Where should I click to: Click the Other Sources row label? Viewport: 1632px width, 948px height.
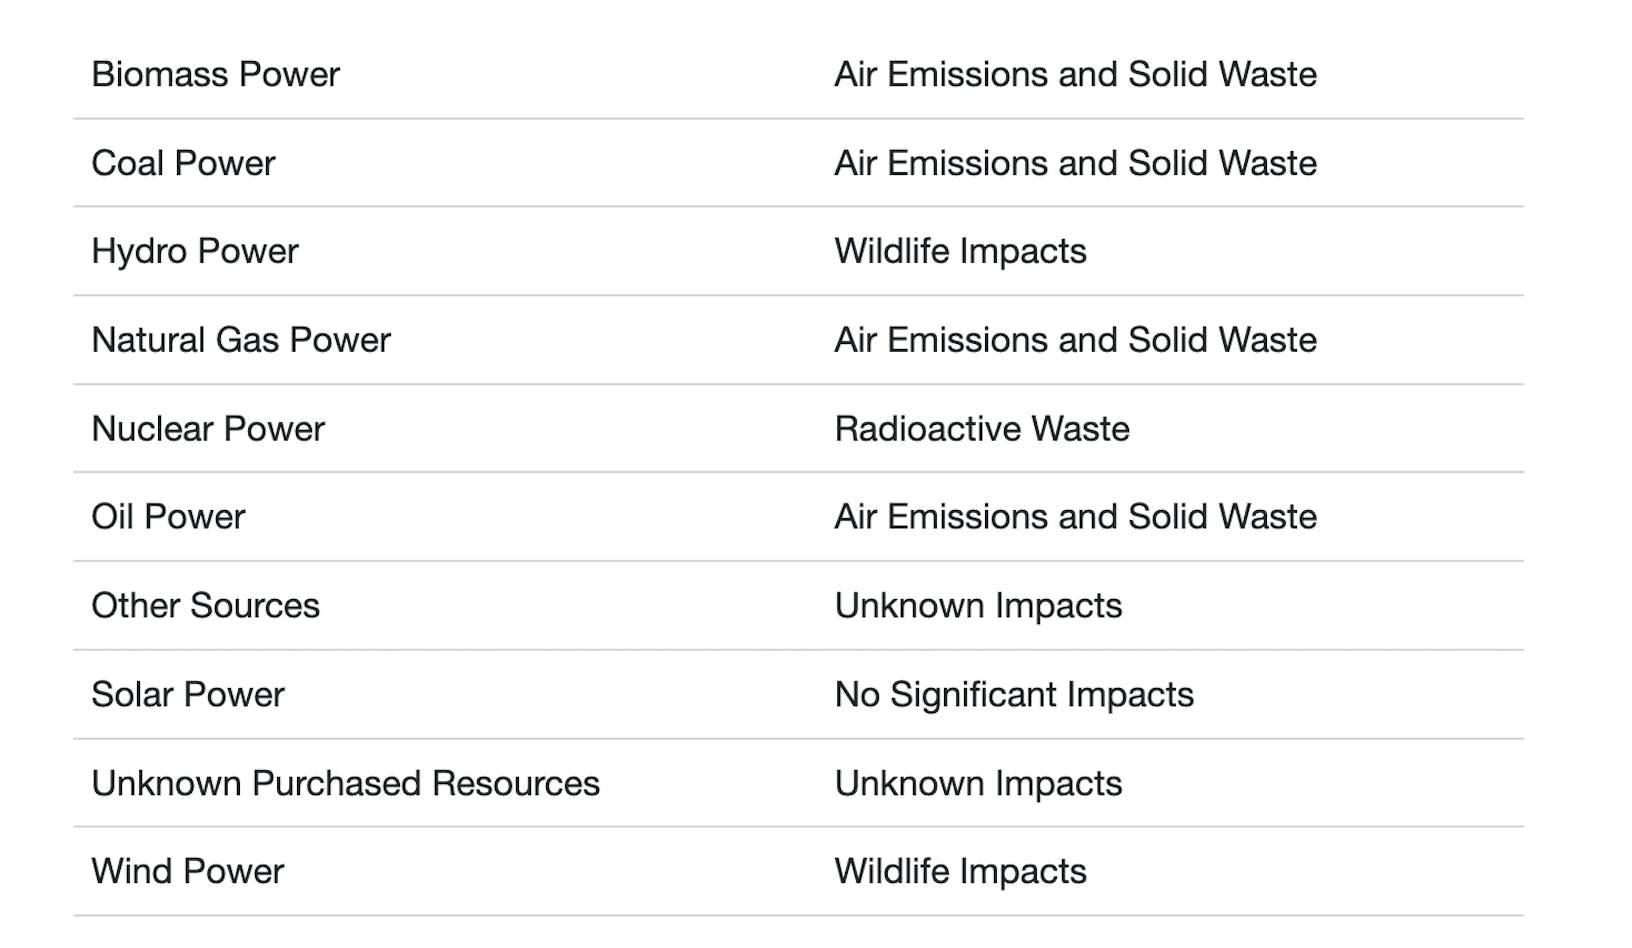coord(205,606)
